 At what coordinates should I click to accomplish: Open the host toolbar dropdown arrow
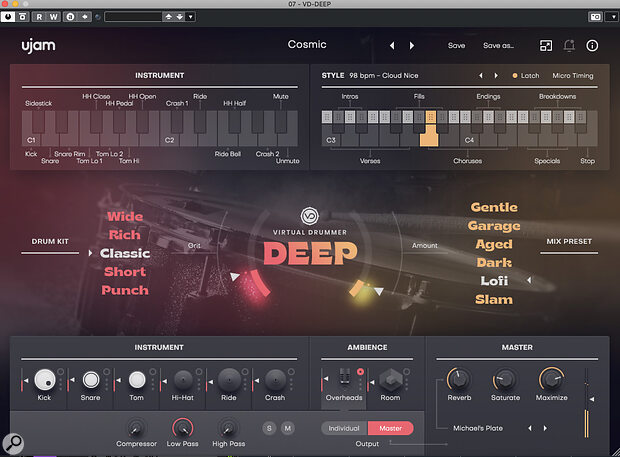pos(191,17)
